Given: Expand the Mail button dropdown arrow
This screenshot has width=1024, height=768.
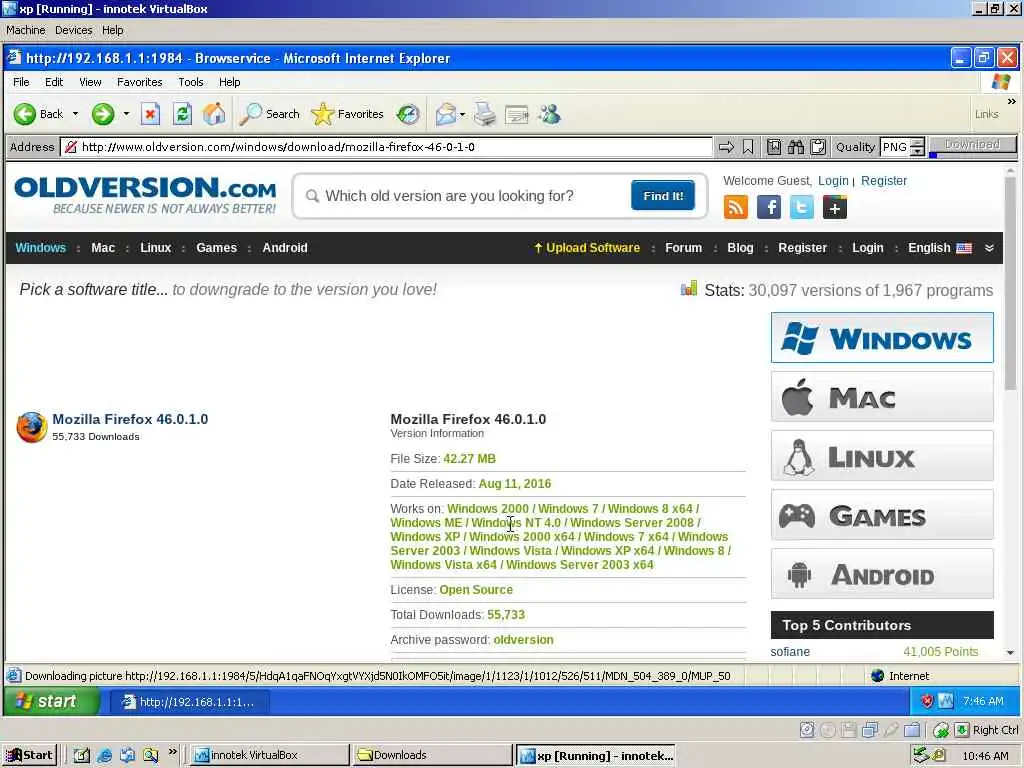Looking at the screenshot, I should (x=462, y=114).
